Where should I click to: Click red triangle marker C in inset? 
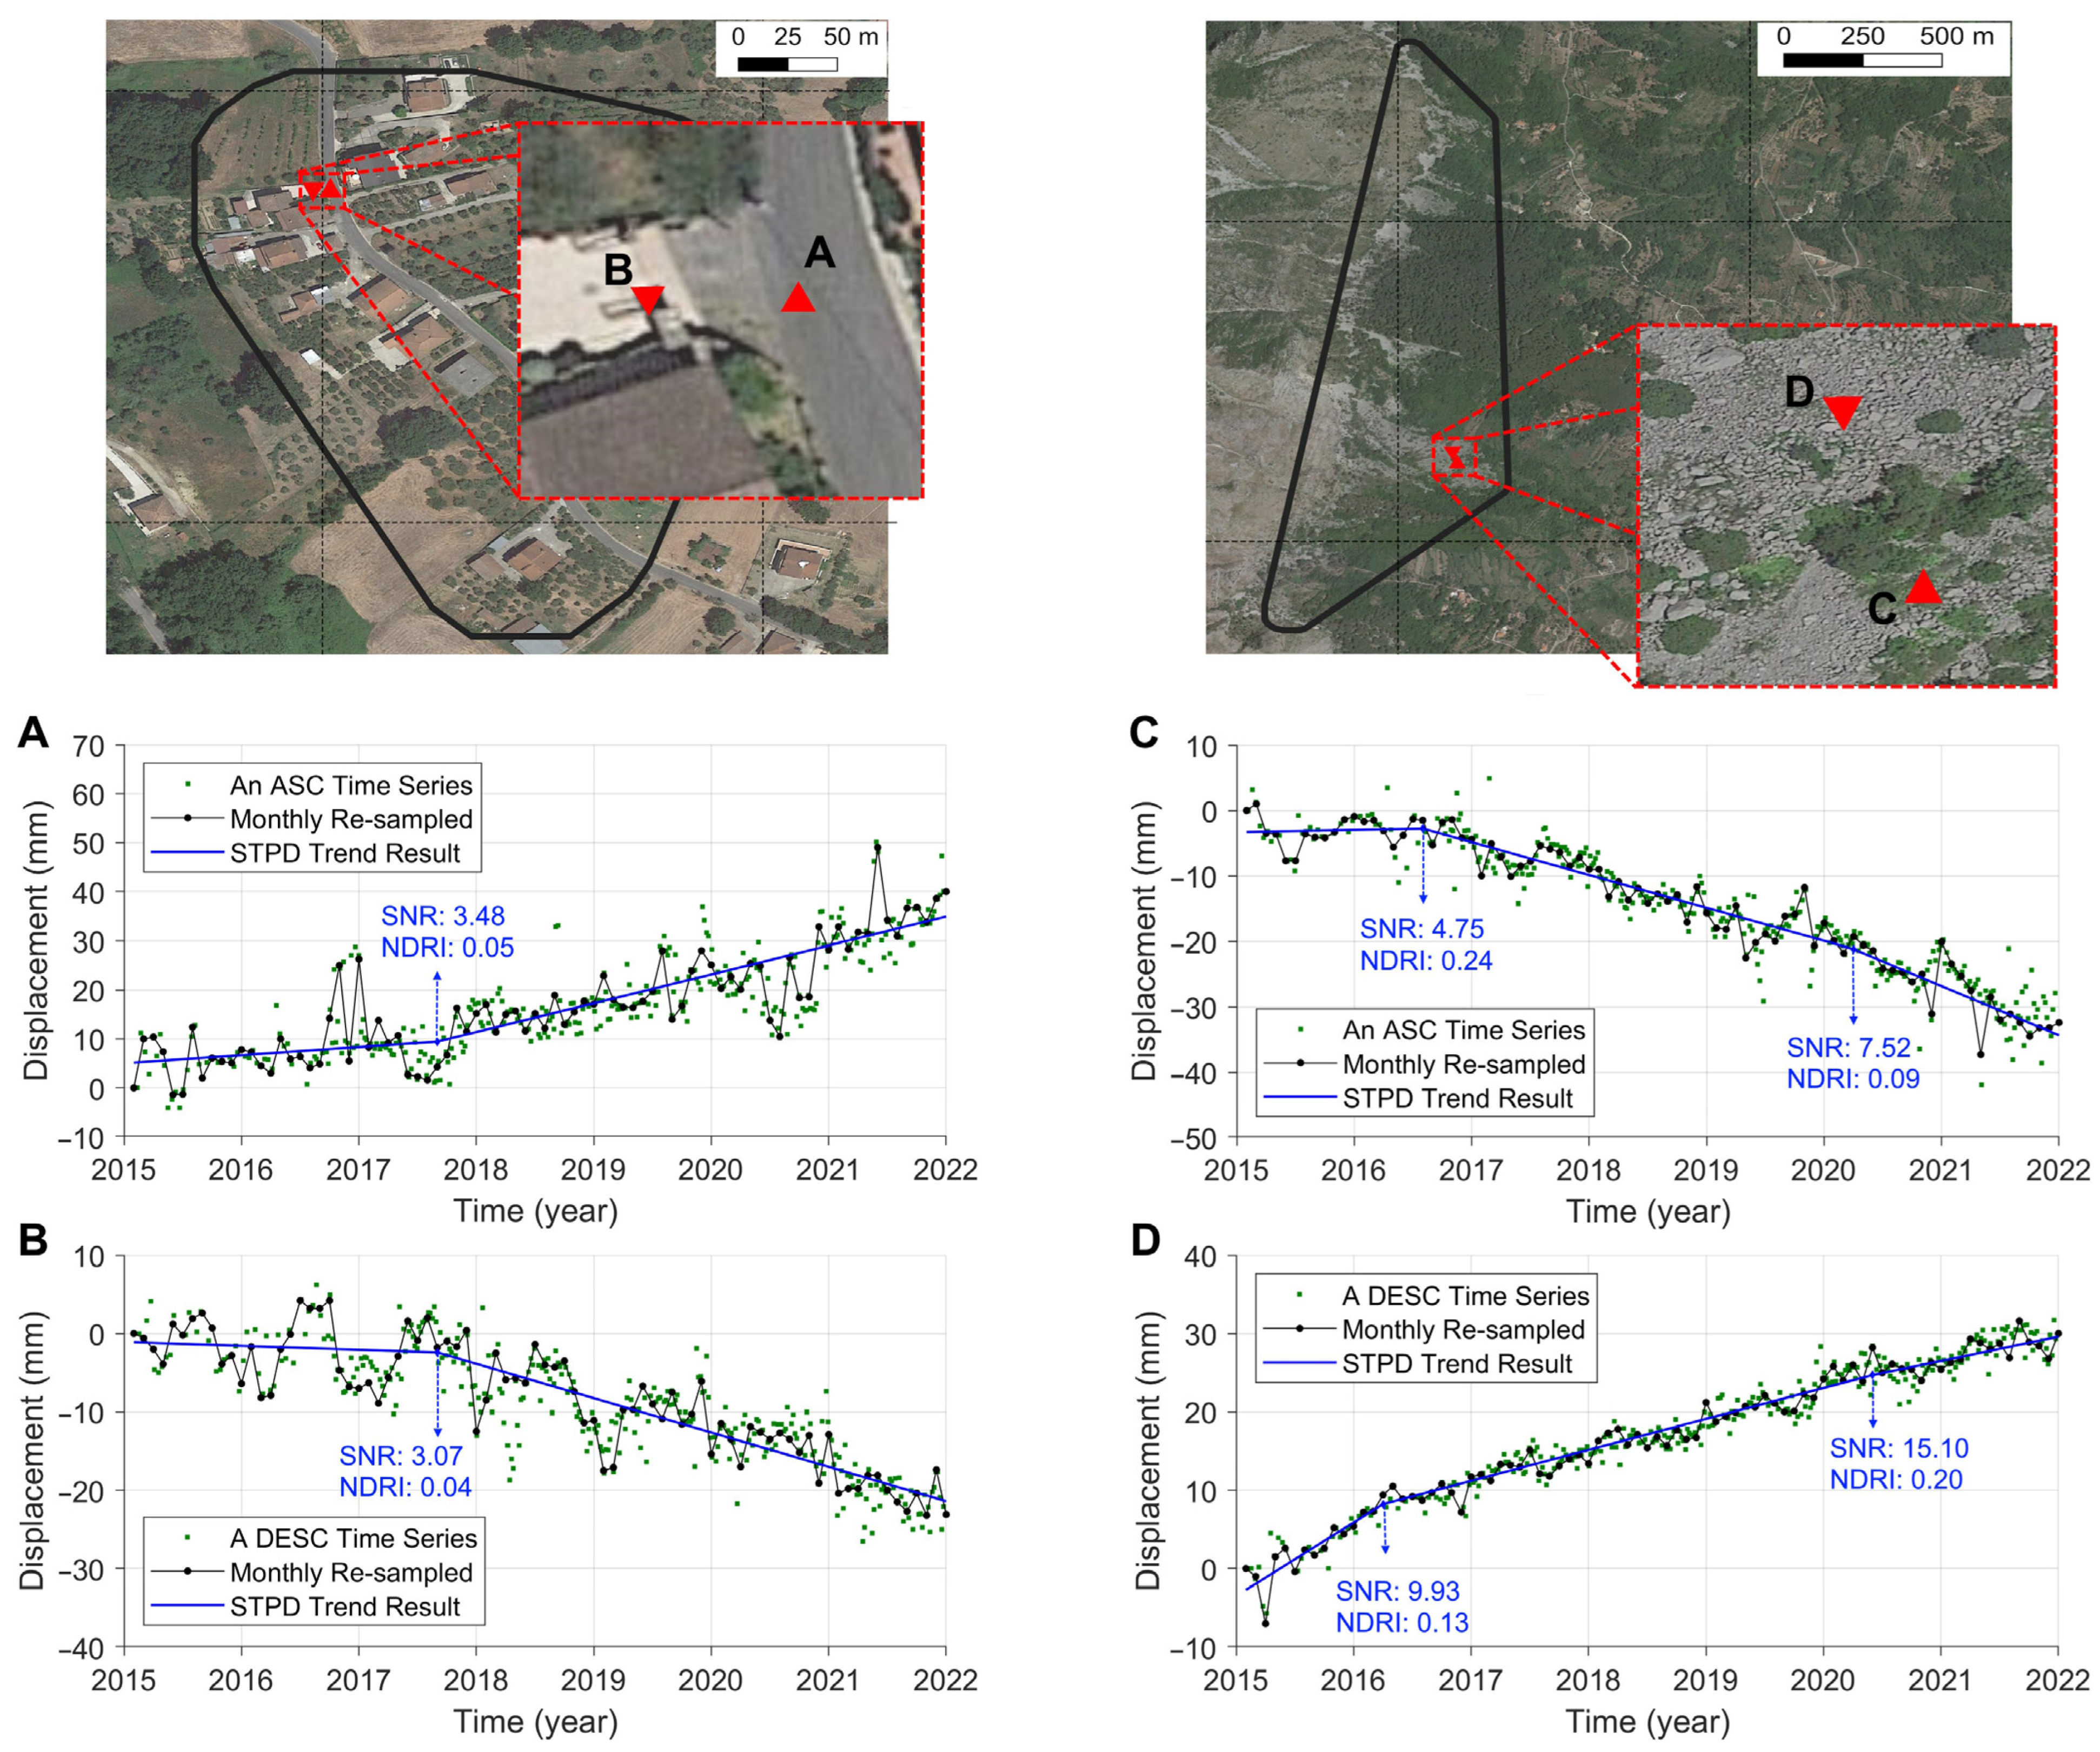click(x=1922, y=589)
